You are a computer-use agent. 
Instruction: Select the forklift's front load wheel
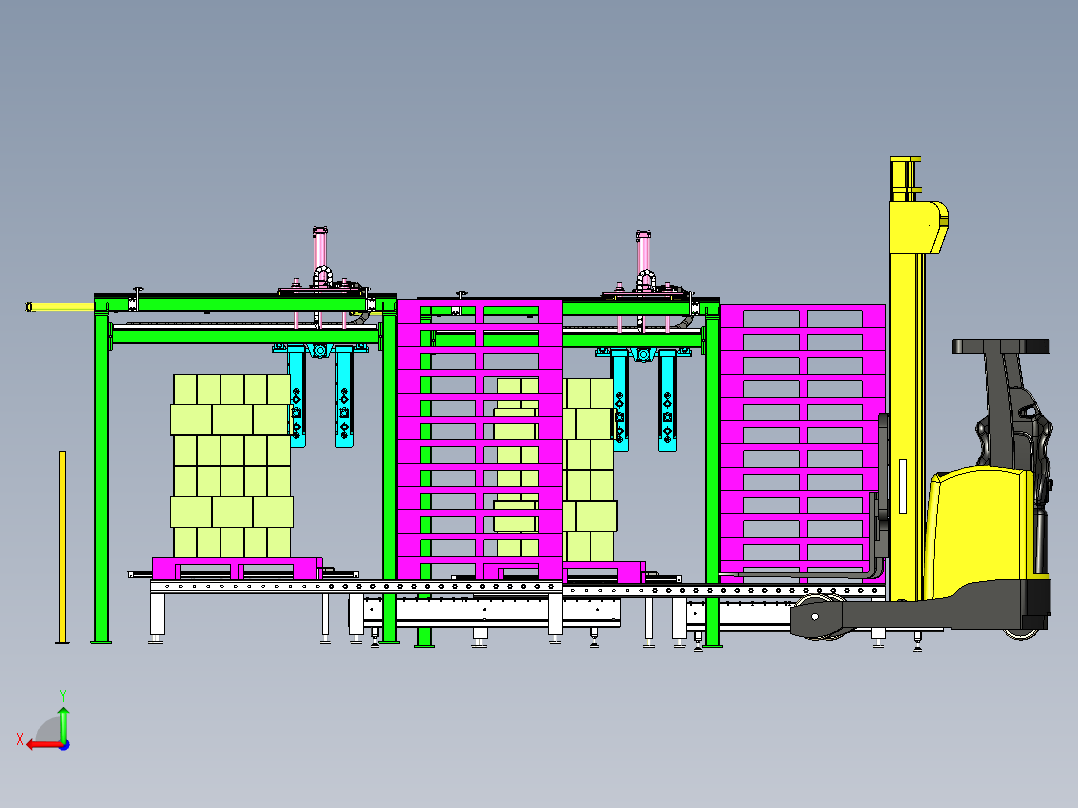click(815, 617)
